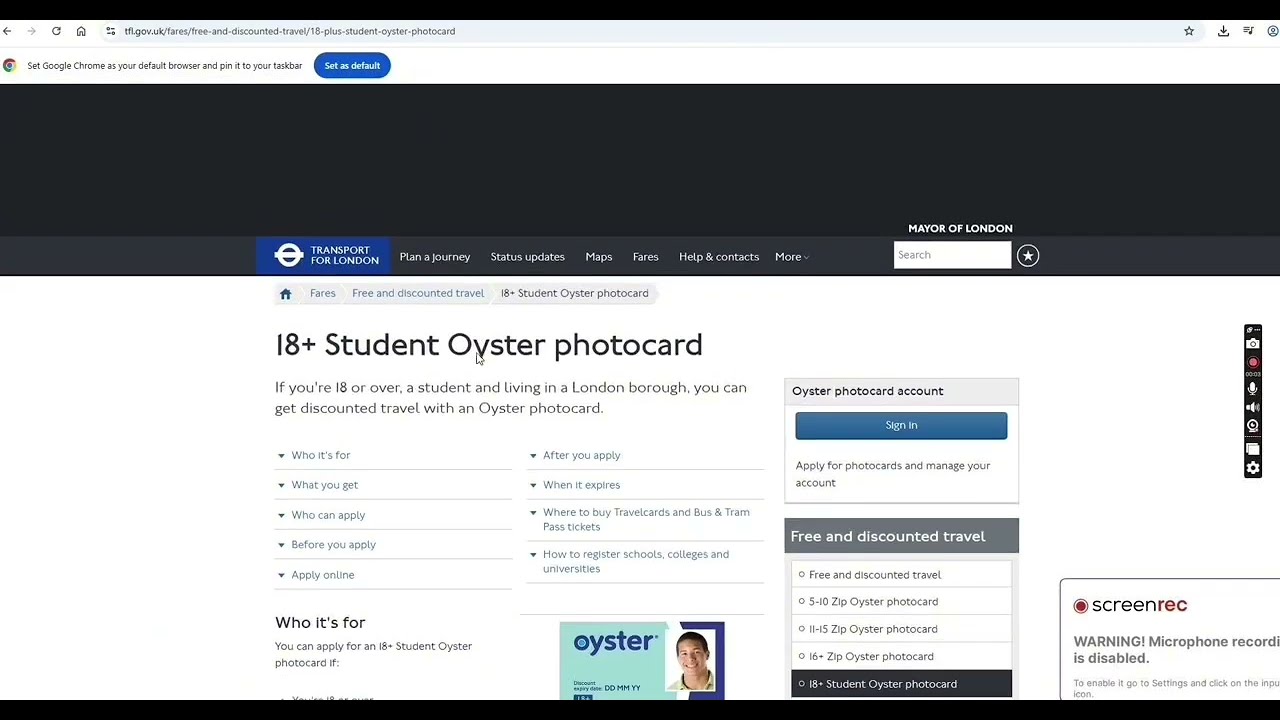Click the TfL favourites star icon
Image resolution: width=1280 pixels, height=720 pixels.
[1028, 256]
